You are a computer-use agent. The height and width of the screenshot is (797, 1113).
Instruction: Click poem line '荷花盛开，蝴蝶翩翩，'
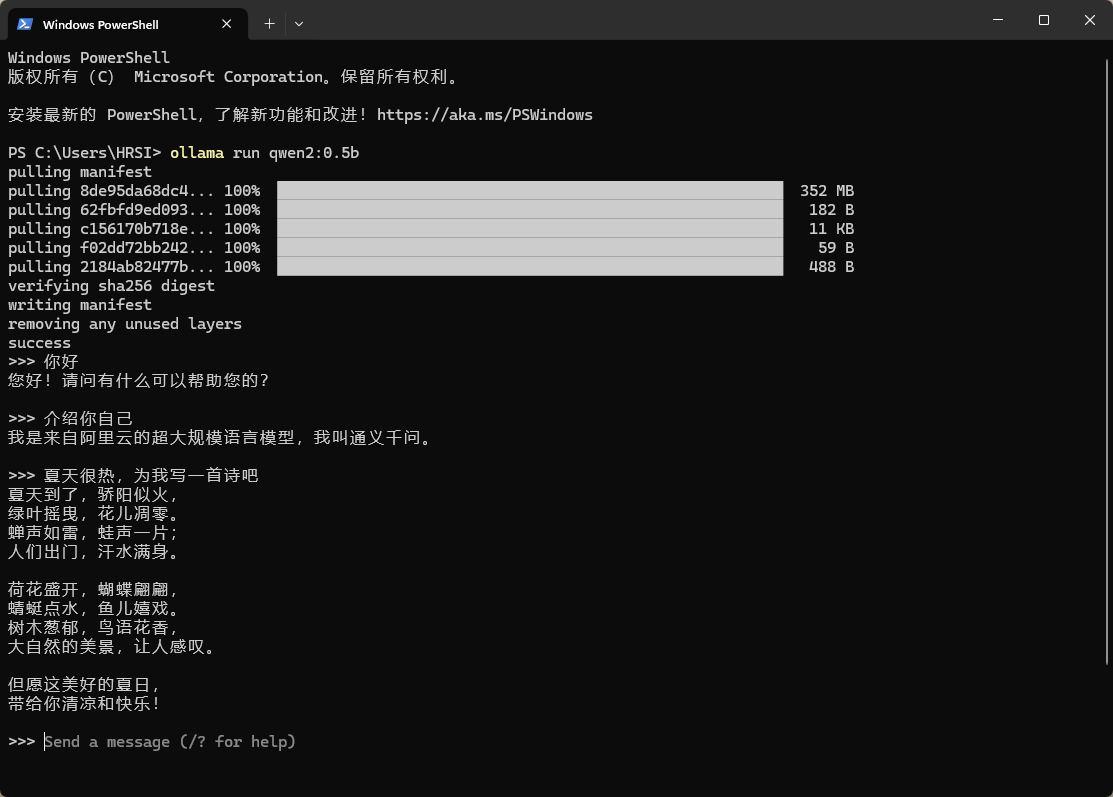click(x=92, y=590)
